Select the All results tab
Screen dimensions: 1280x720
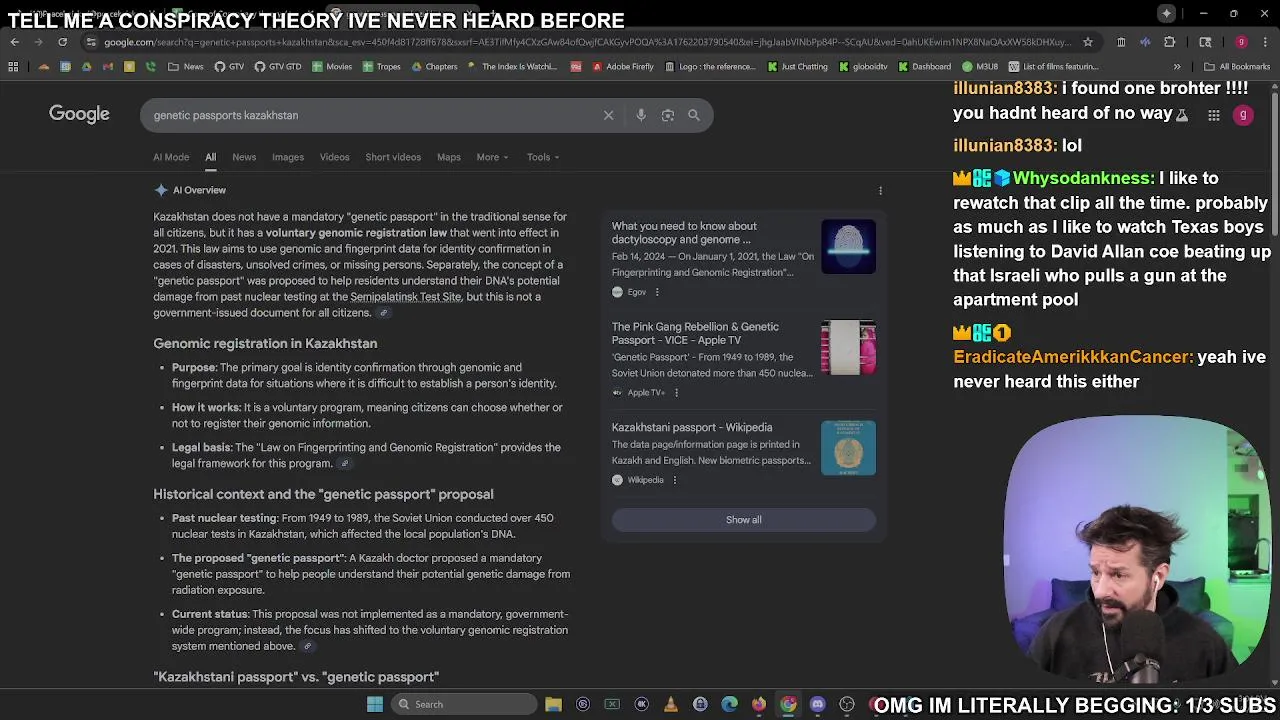(210, 157)
